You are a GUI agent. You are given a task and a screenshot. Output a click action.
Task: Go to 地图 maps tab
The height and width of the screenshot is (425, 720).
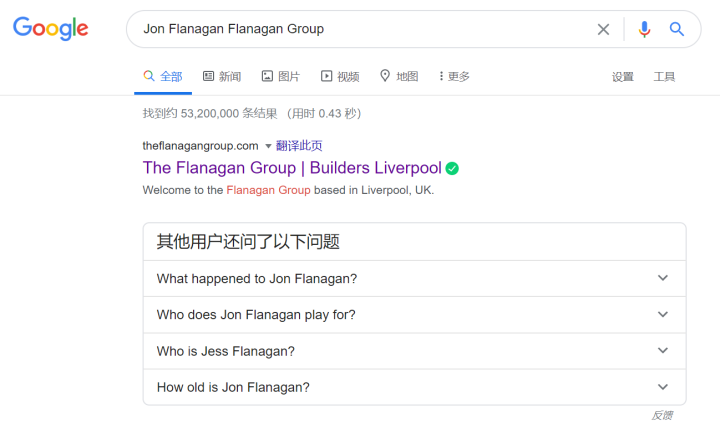point(398,76)
